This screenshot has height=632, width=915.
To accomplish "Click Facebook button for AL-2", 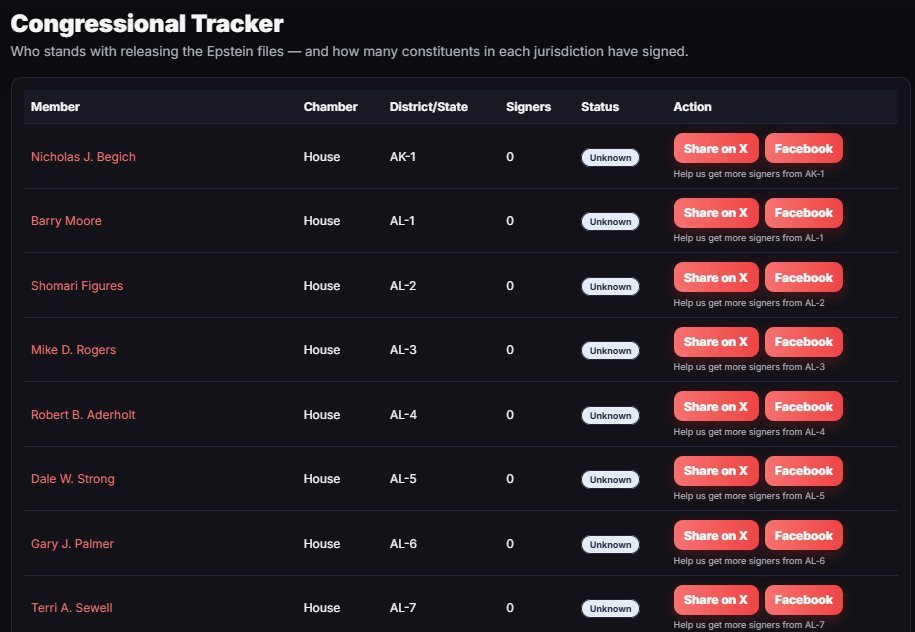I will [804, 278].
